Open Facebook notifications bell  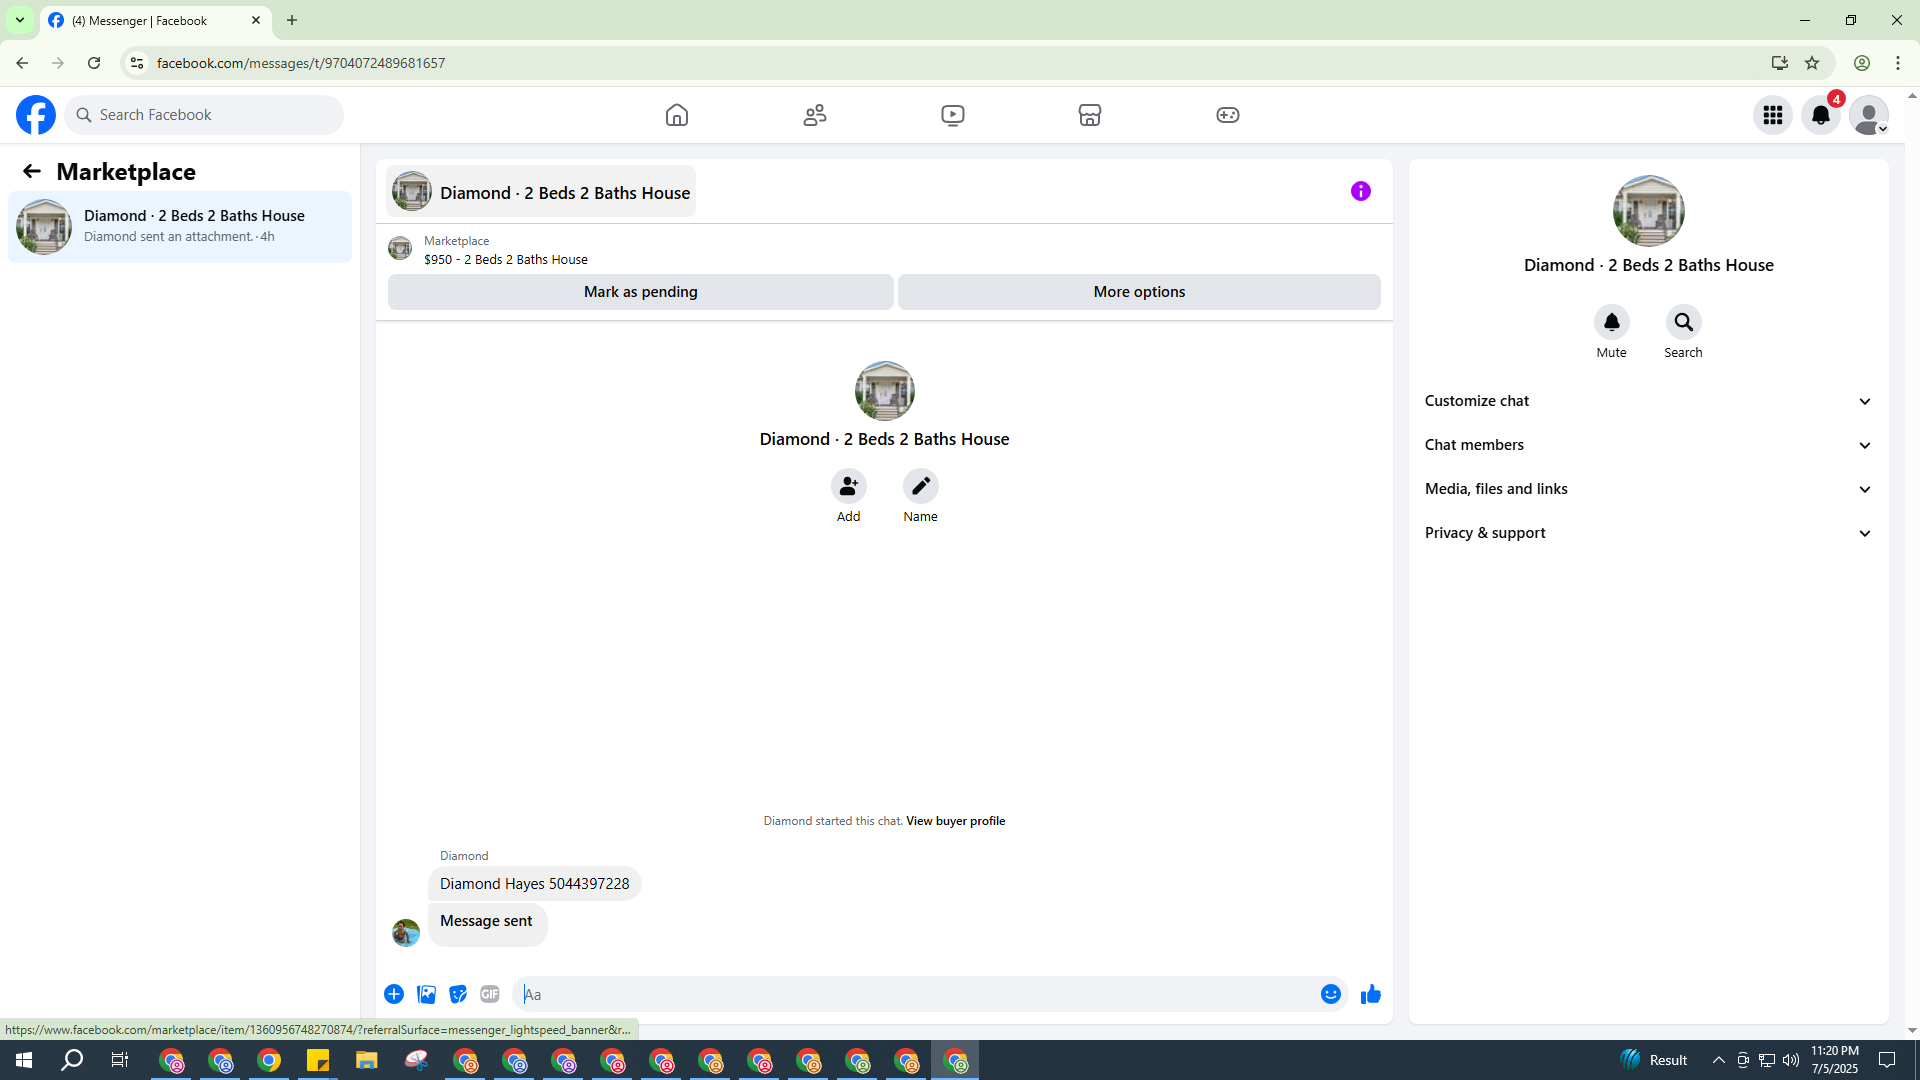(x=1820, y=115)
